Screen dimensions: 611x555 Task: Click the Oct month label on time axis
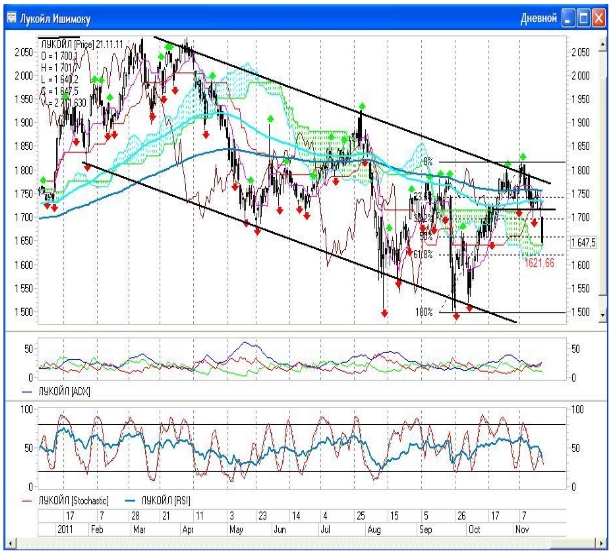click(x=474, y=529)
